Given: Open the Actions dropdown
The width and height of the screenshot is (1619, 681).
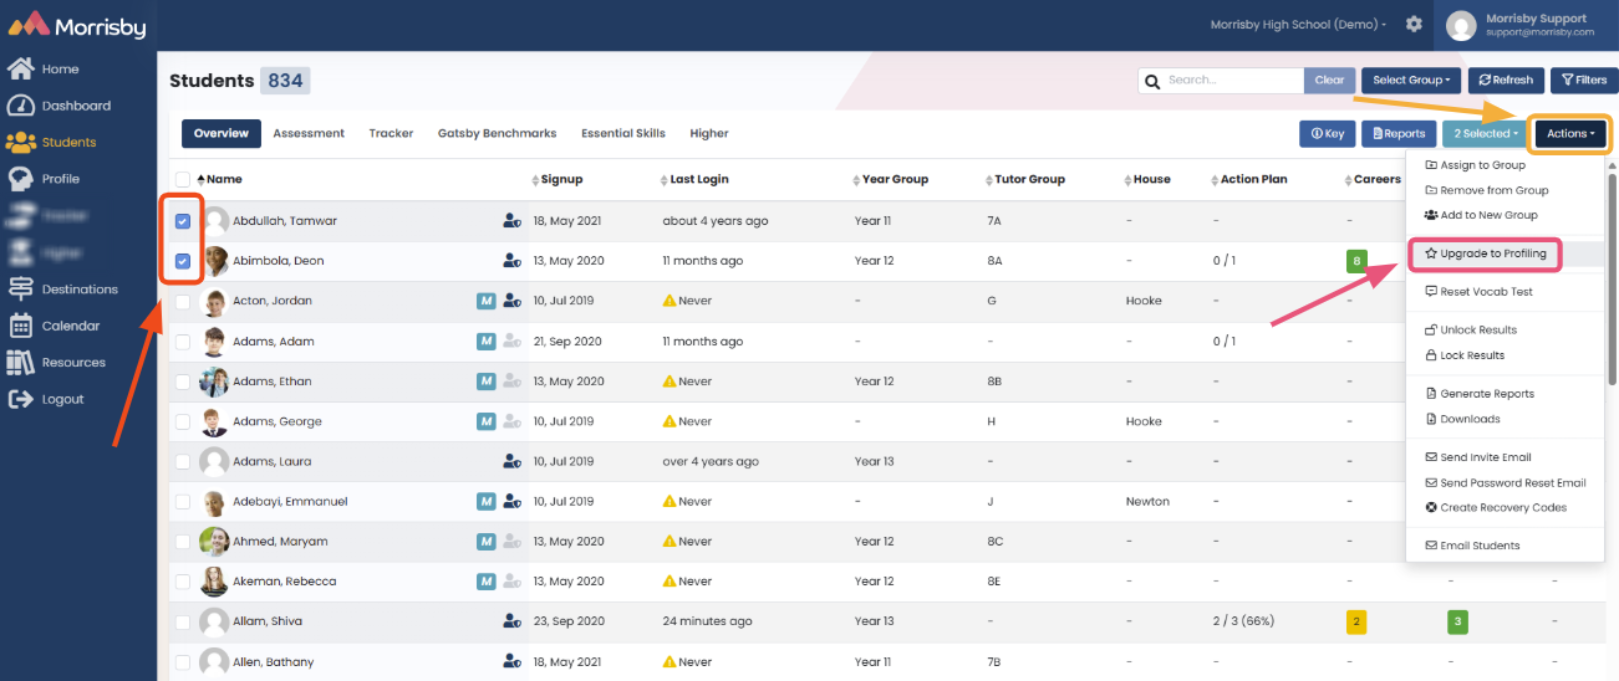Looking at the screenshot, I should tap(1571, 133).
